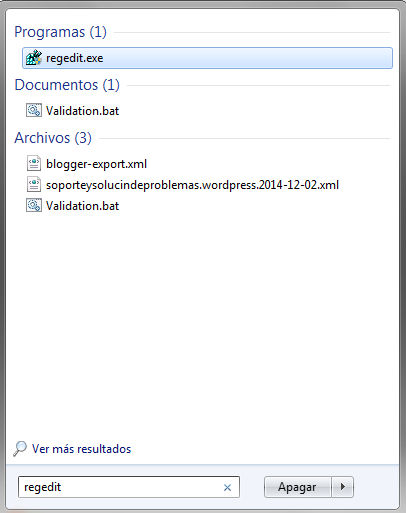Expand the shutdown options arrow
Image resolution: width=406 pixels, height=513 pixels.
coord(342,487)
